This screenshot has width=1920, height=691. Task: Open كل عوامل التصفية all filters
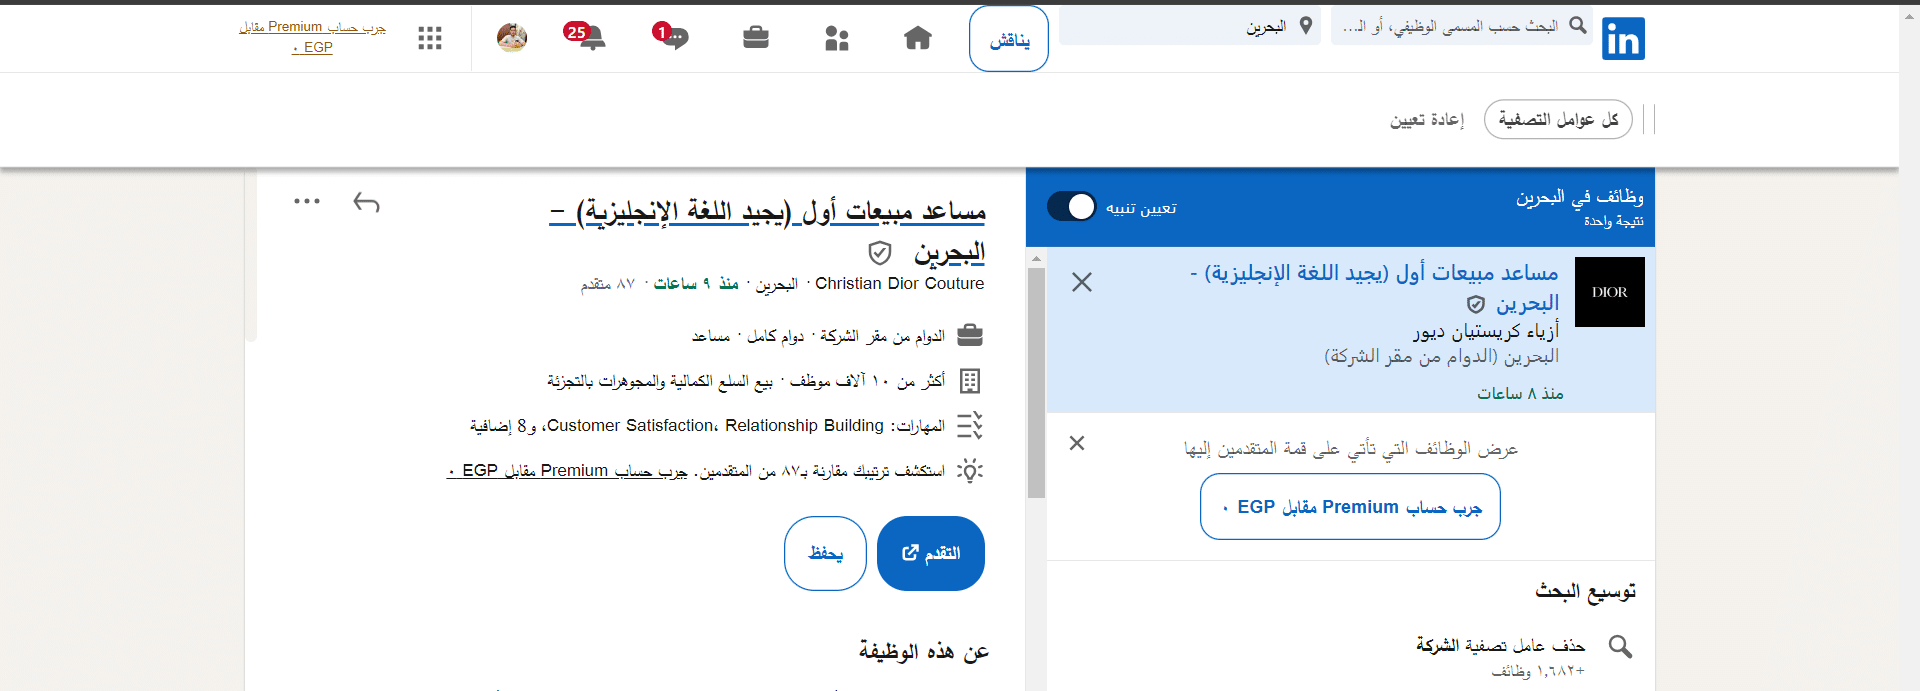(x=1558, y=119)
